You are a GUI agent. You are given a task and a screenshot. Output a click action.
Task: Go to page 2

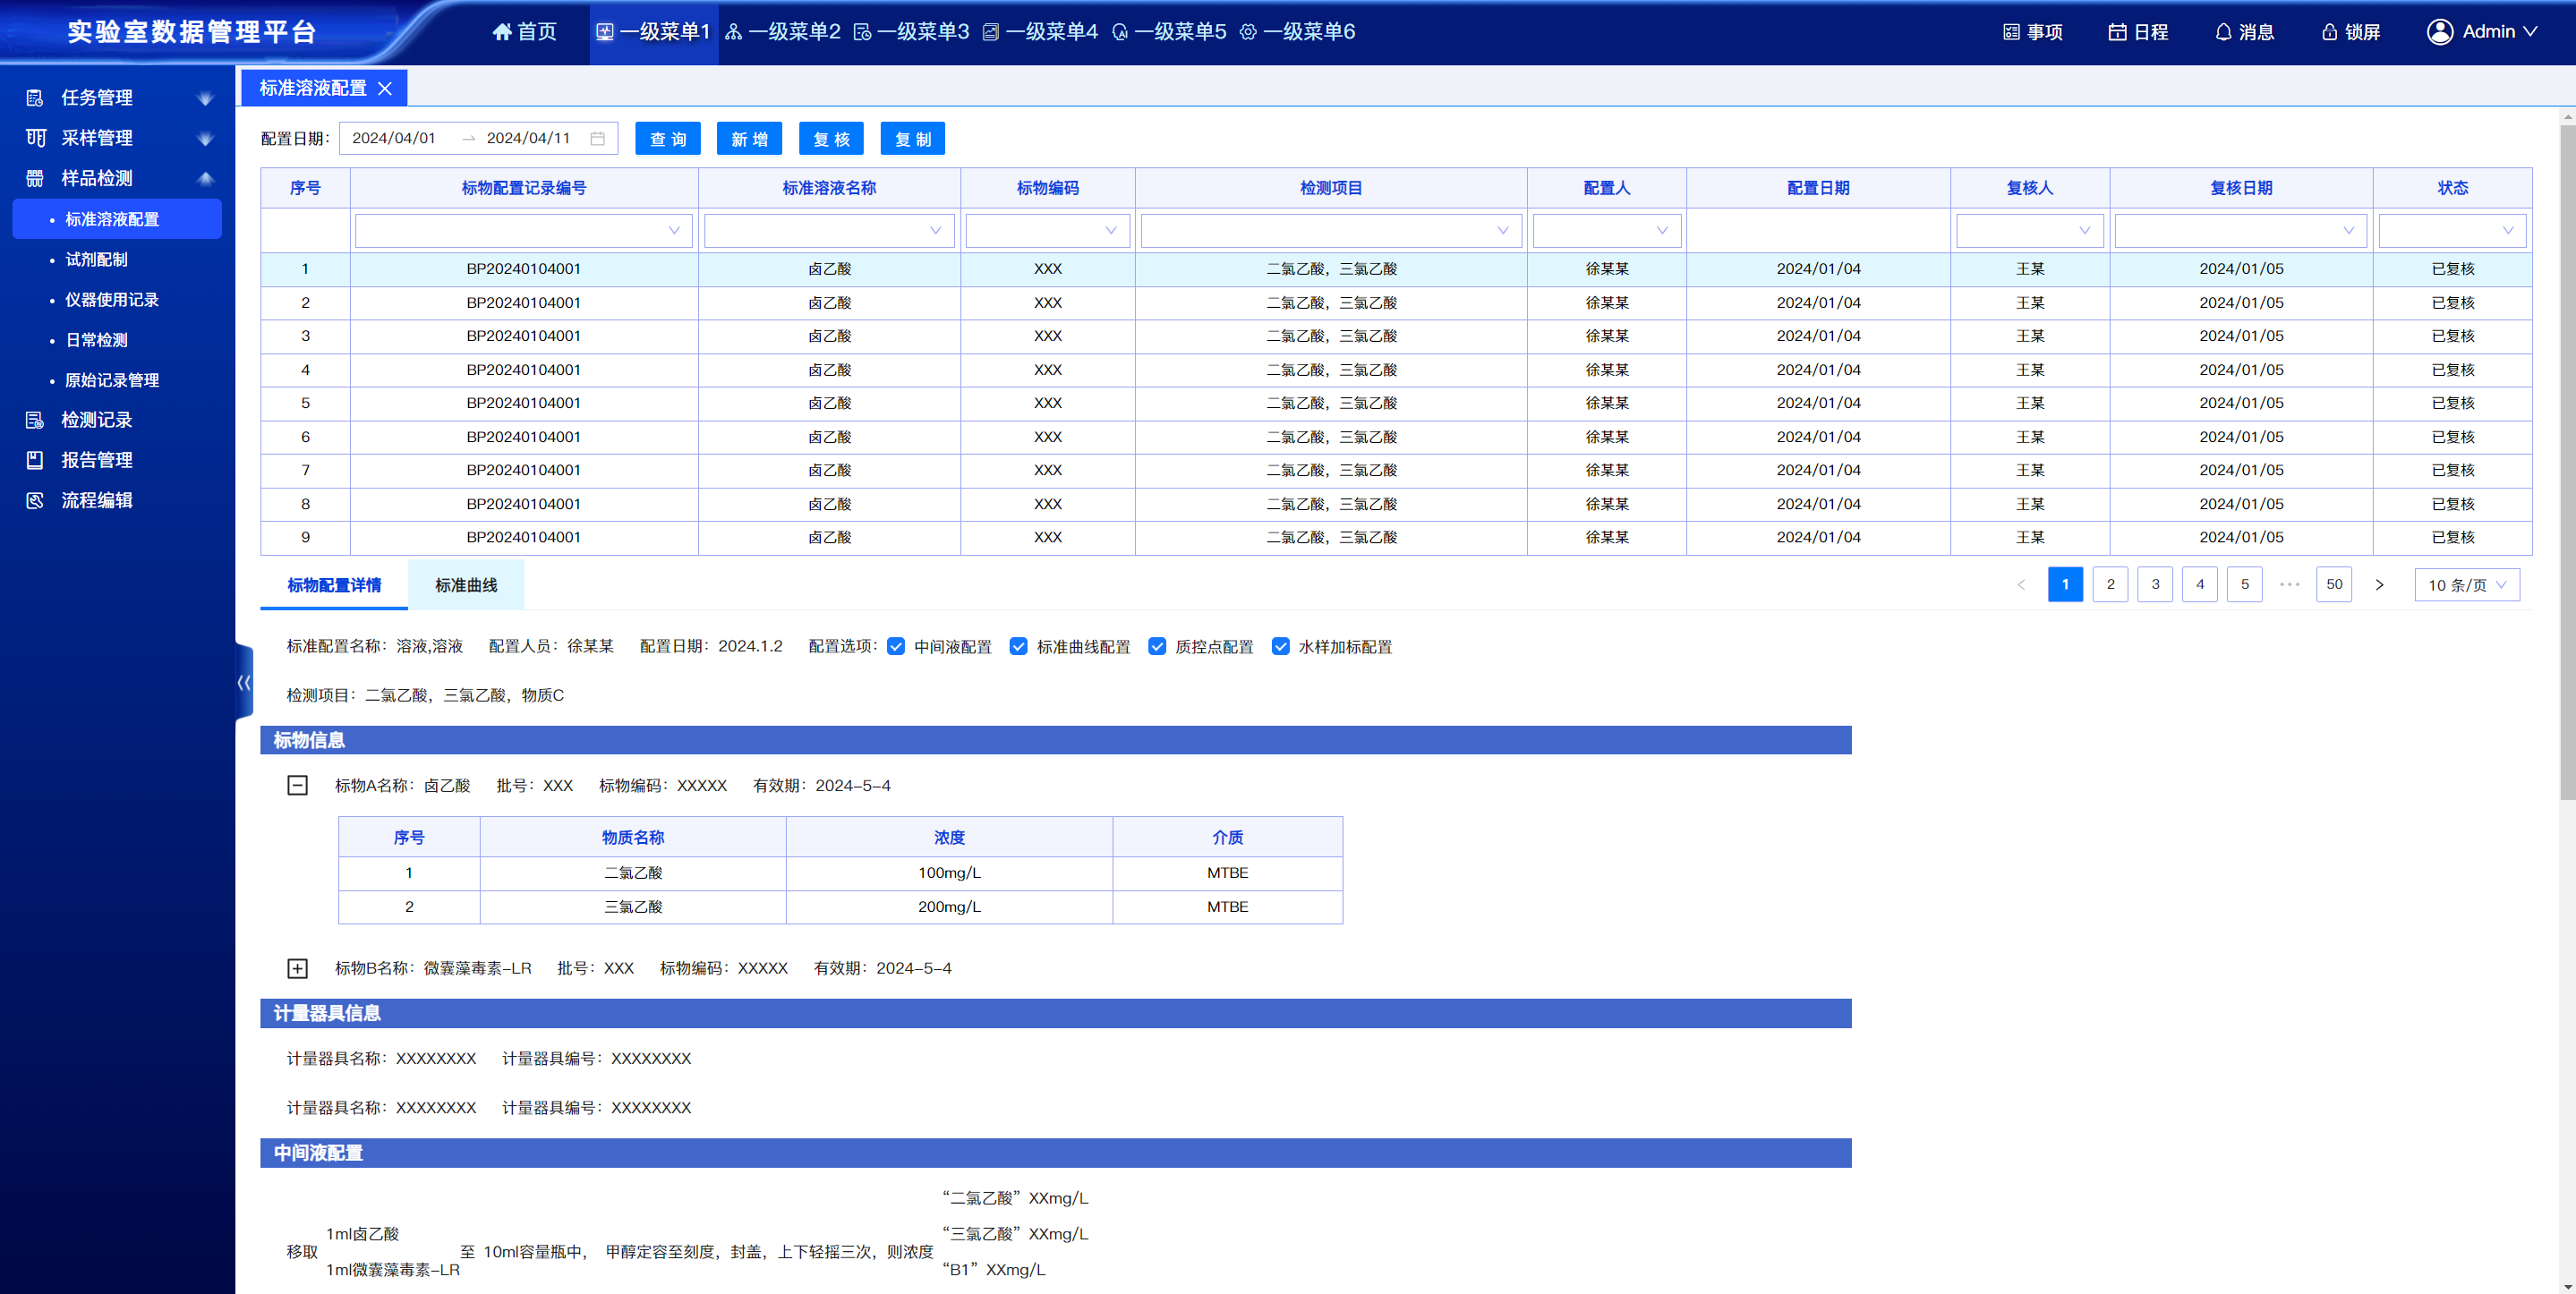pos(2110,584)
